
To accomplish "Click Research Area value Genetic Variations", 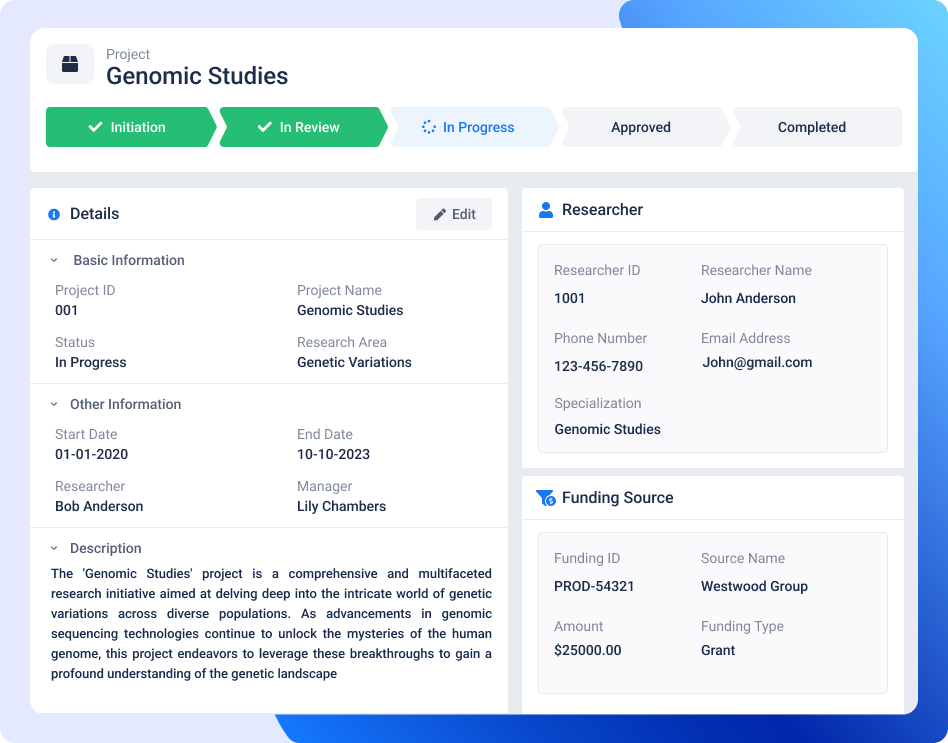I will (x=354, y=362).
